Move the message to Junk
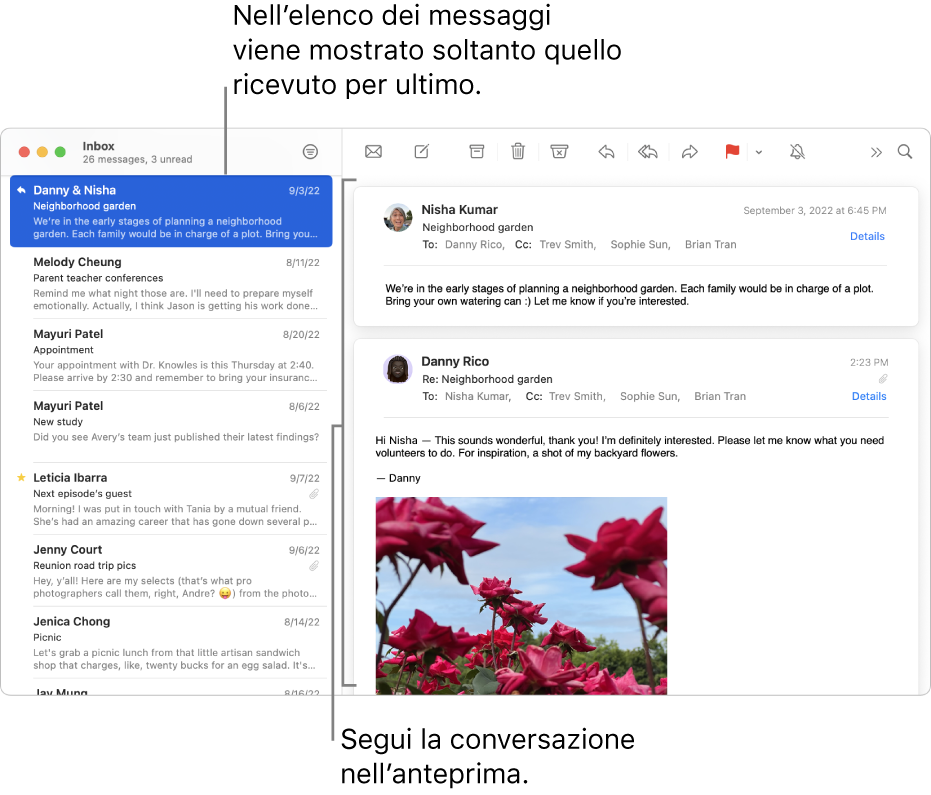This screenshot has width=931, height=795. pyautogui.click(x=559, y=152)
